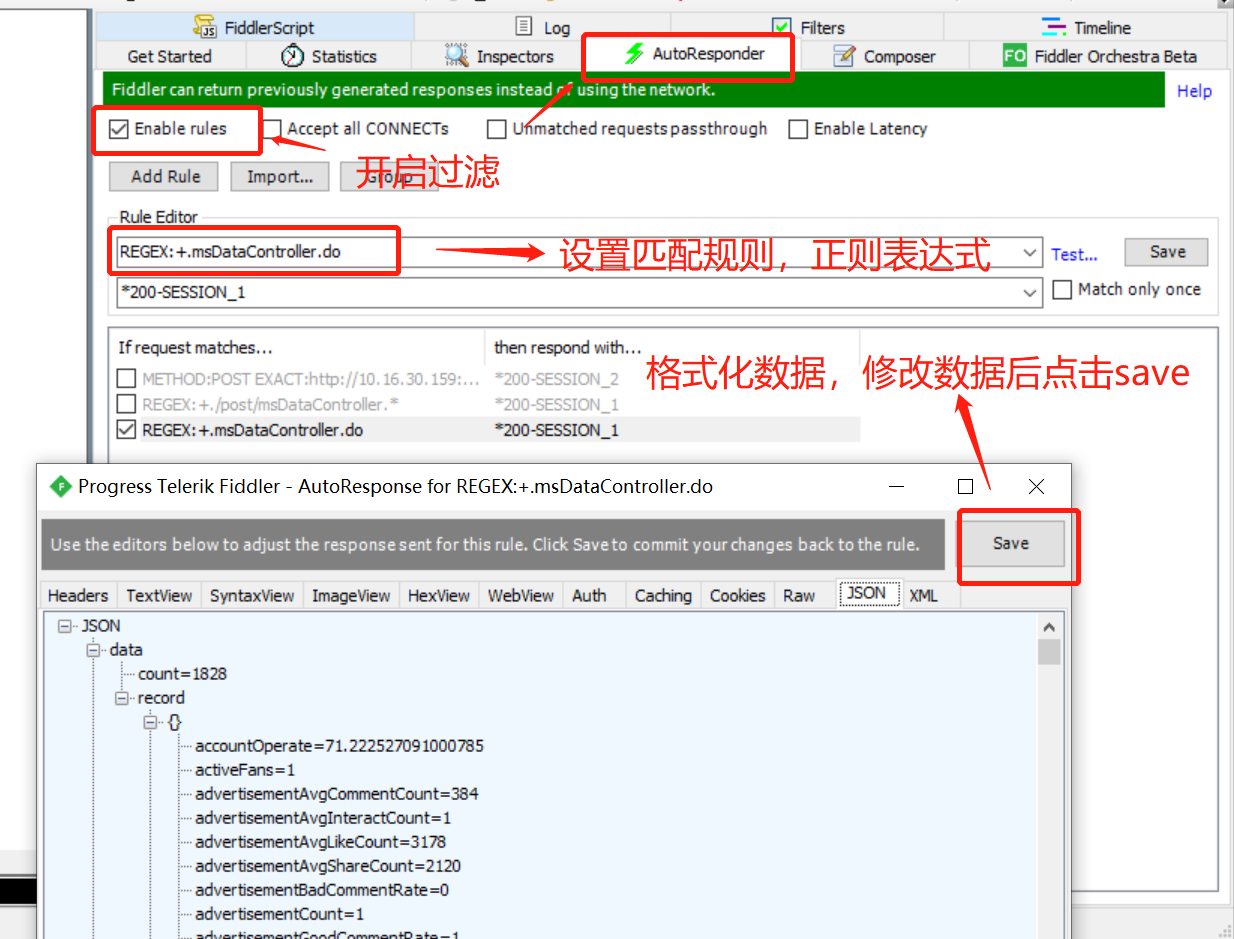Click the Statistics clock icon
Viewport: 1234px width, 939px height.
(292, 56)
